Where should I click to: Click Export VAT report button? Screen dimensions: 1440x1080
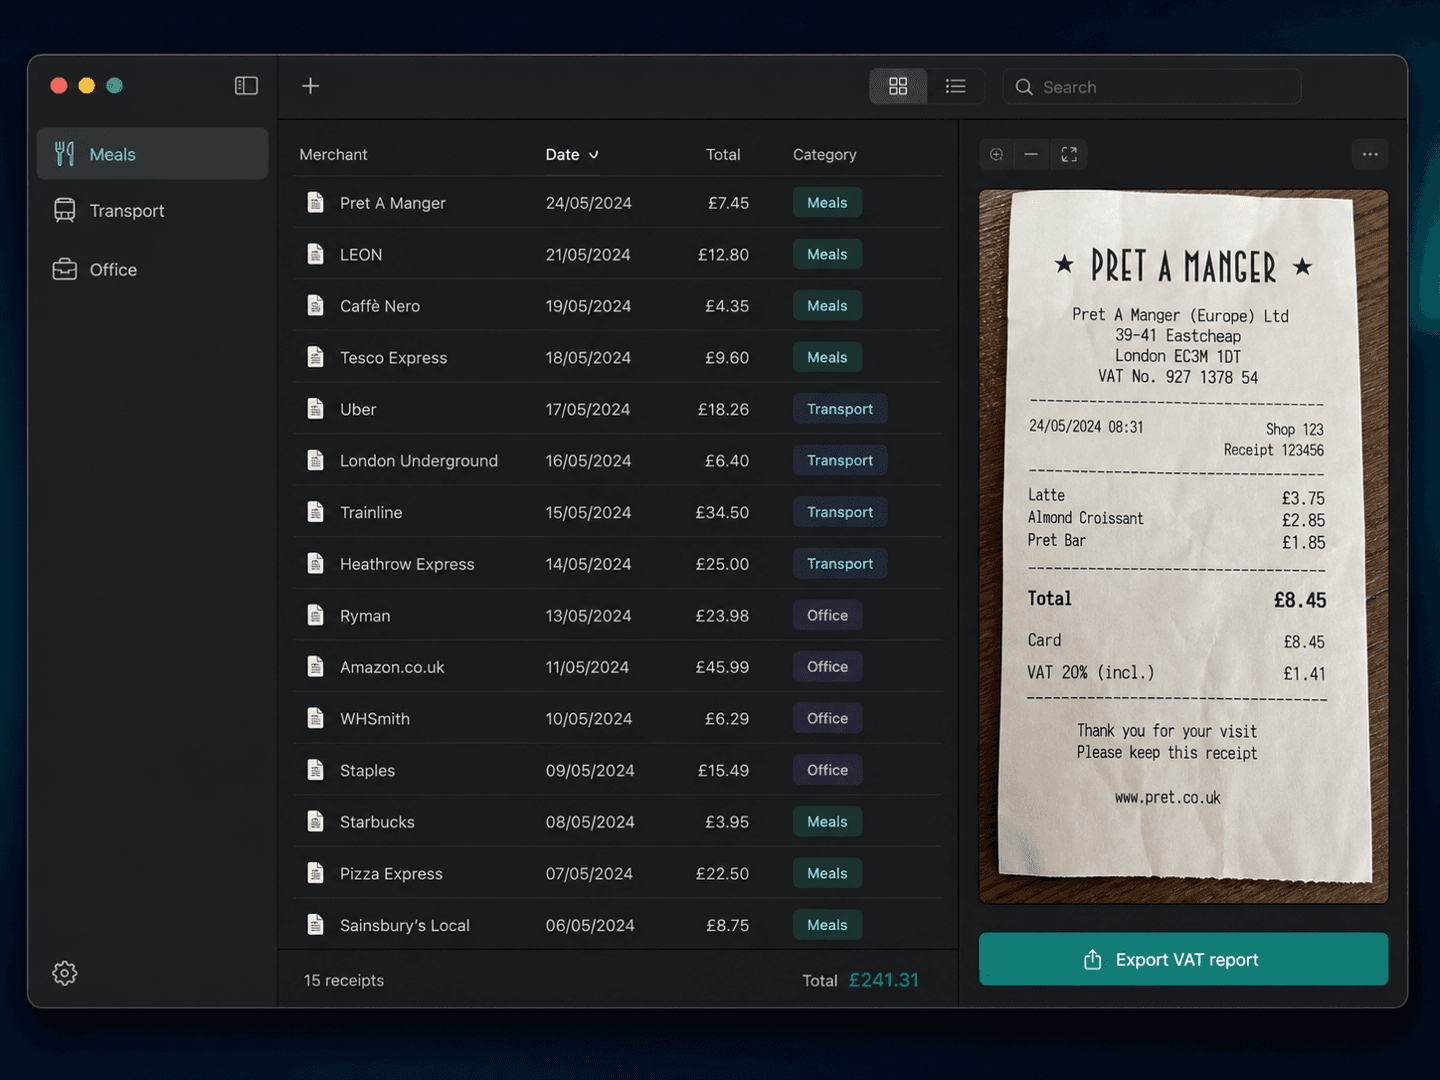(x=1184, y=959)
